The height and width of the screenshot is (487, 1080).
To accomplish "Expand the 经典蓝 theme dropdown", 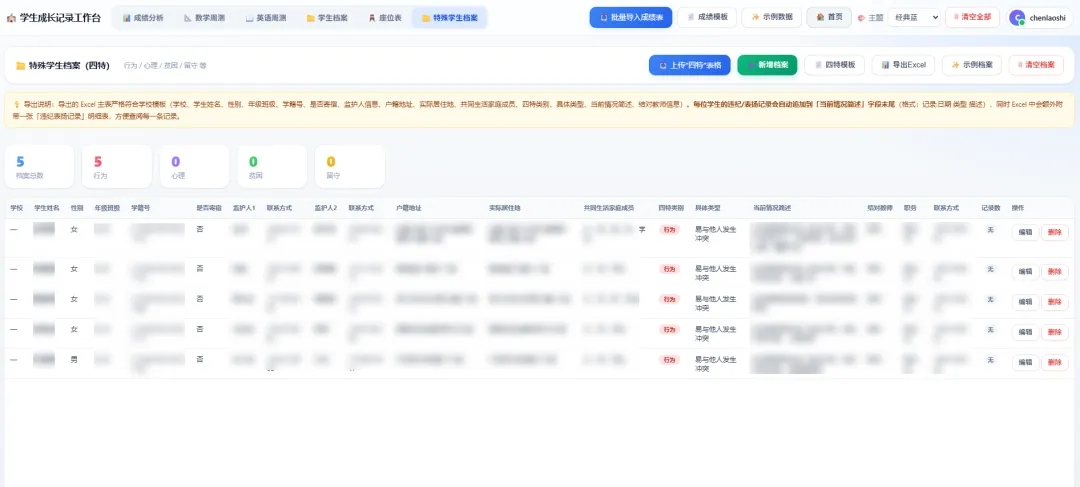I will [914, 17].
